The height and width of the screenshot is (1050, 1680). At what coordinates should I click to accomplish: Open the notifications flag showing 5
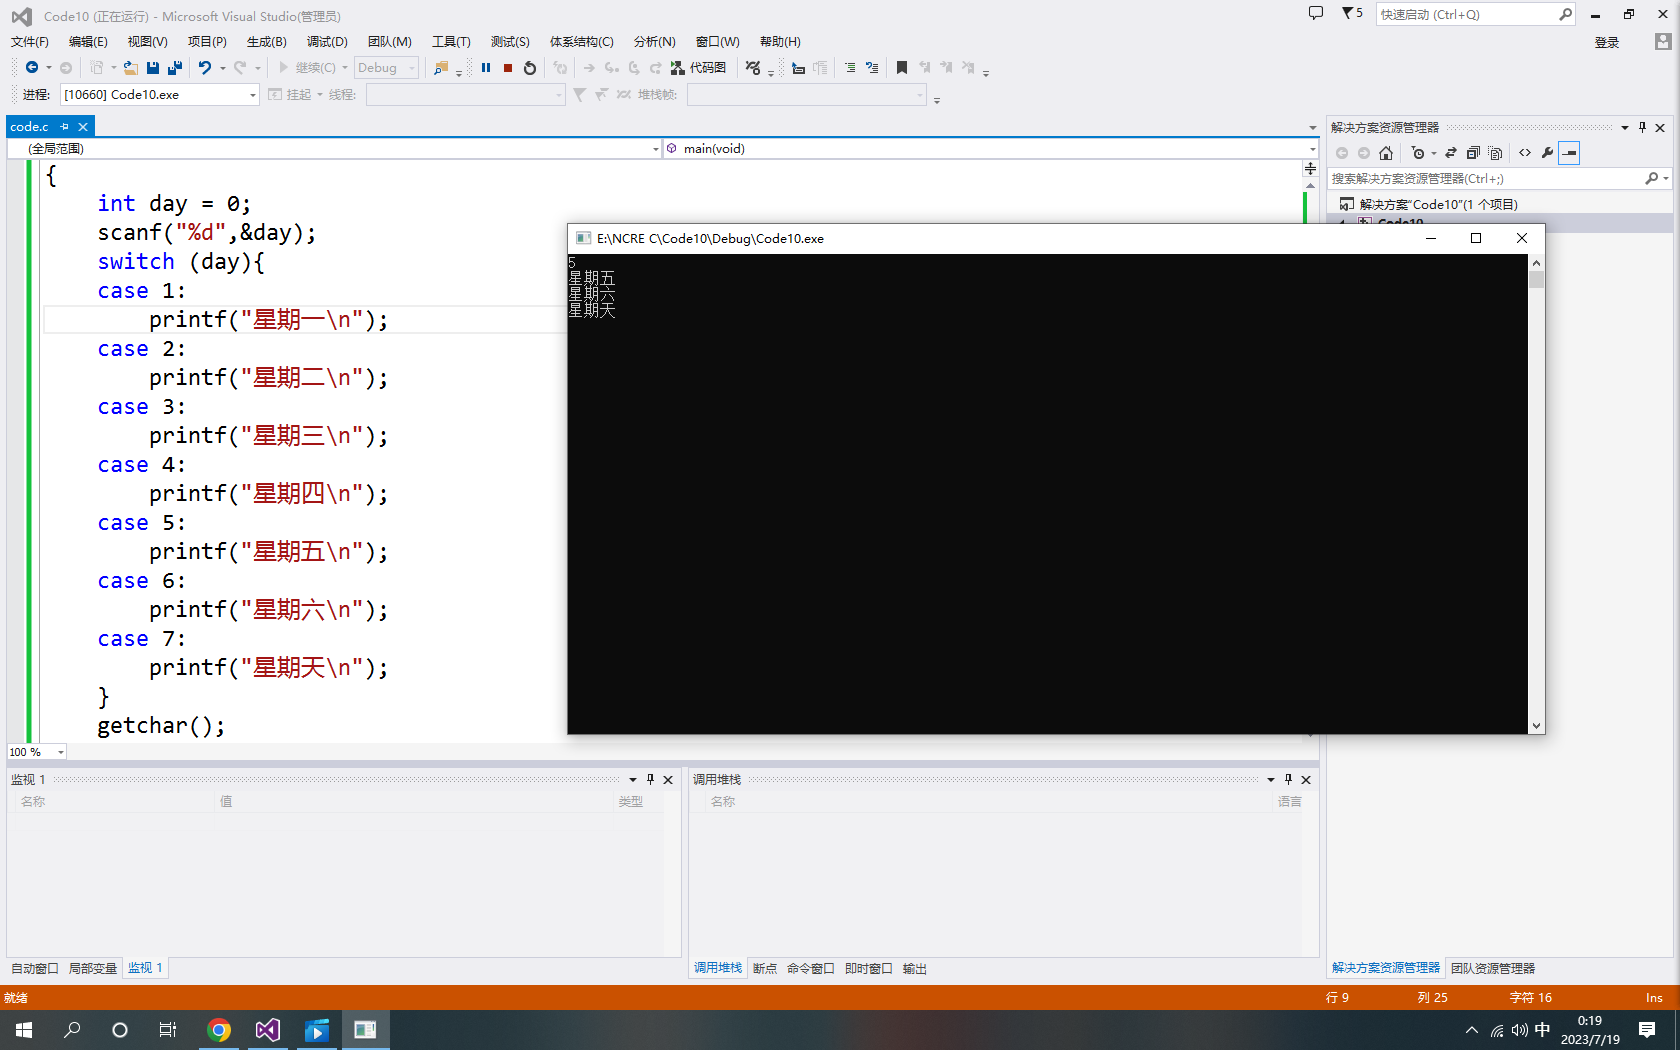(1352, 13)
